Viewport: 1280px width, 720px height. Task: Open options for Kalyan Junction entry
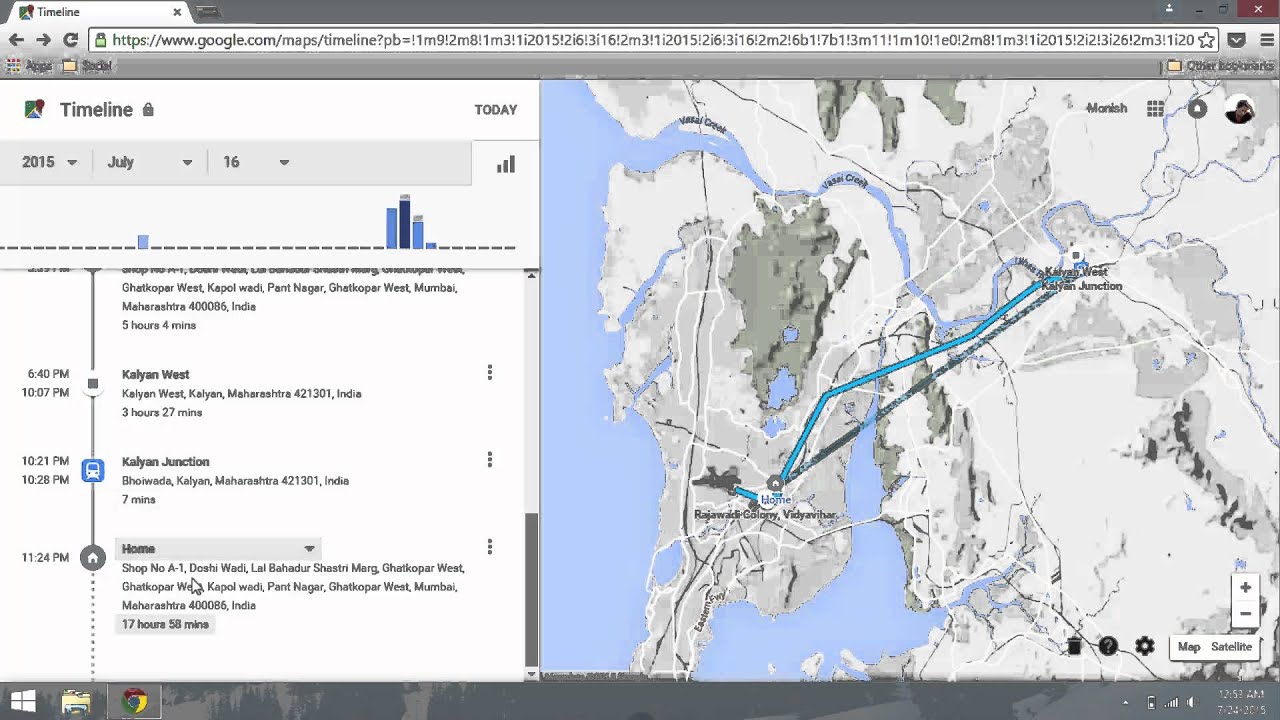click(x=489, y=460)
